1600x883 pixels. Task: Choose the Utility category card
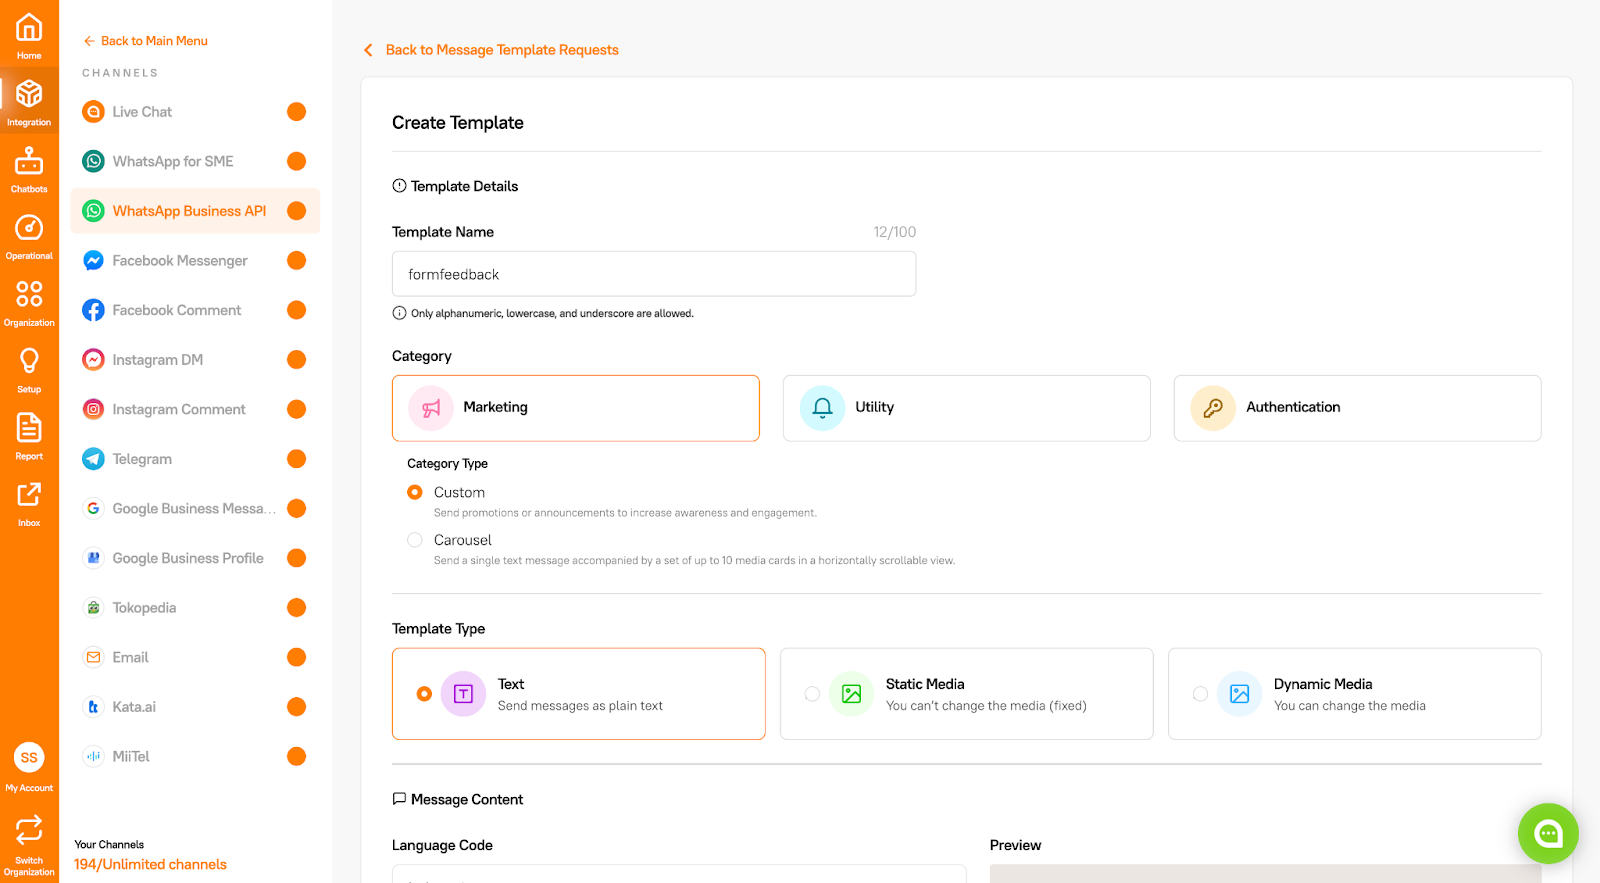tap(966, 408)
